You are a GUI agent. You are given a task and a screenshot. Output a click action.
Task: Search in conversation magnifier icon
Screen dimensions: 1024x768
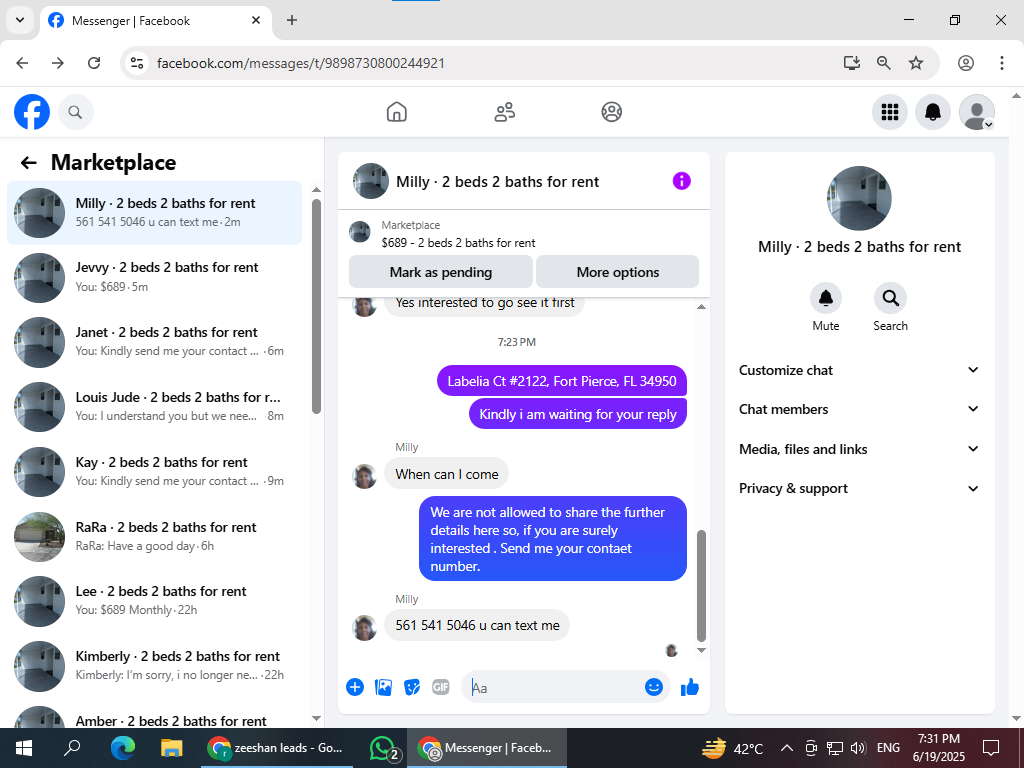890,298
